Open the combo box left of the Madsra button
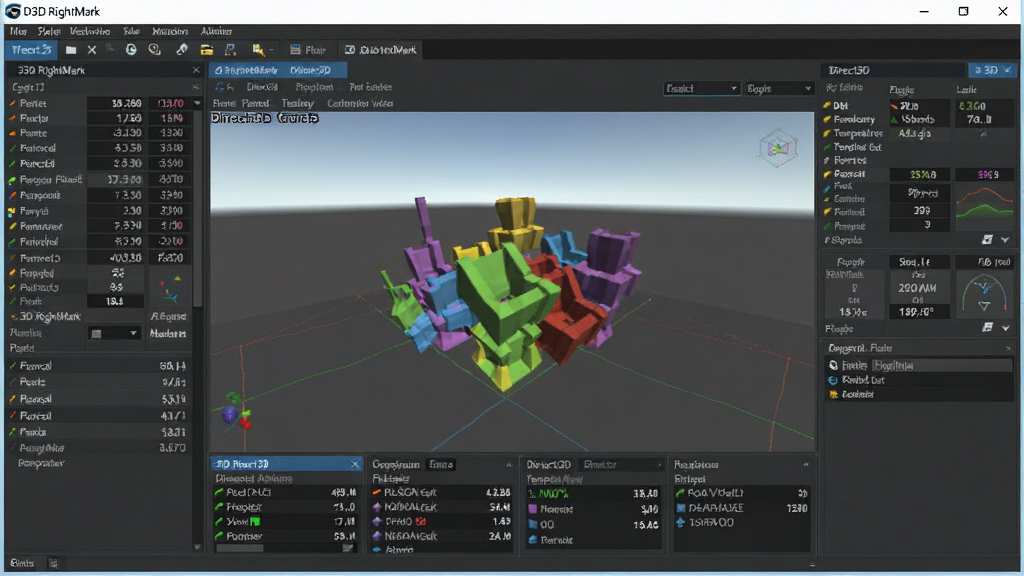The height and width of the screenshot is (576, 1024). (114, 334)
